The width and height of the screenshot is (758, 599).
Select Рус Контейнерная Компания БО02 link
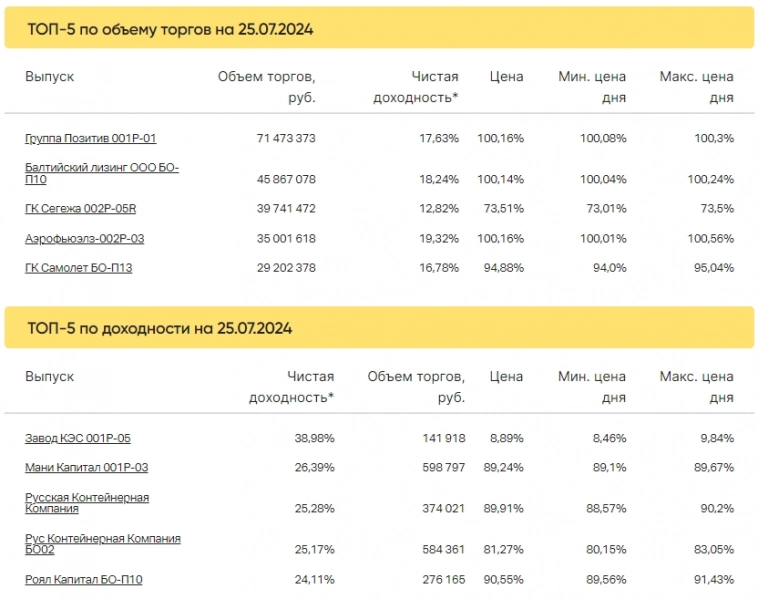pos(102,544)
